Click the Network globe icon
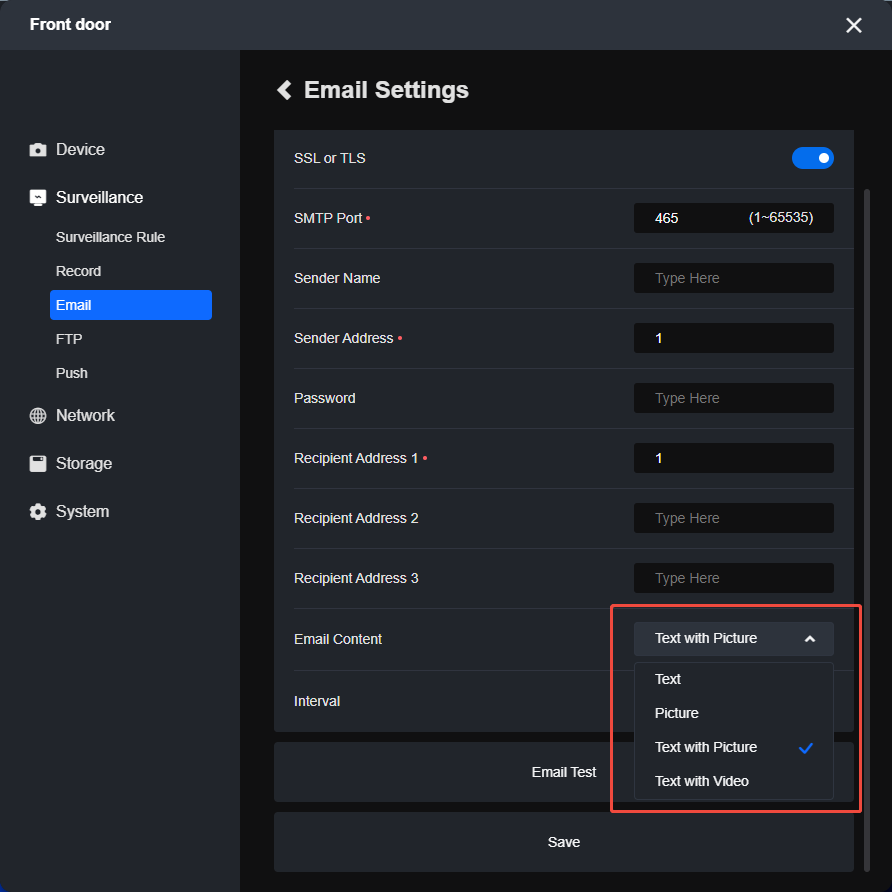Viewport: 892px width, 892px height. 38,416
